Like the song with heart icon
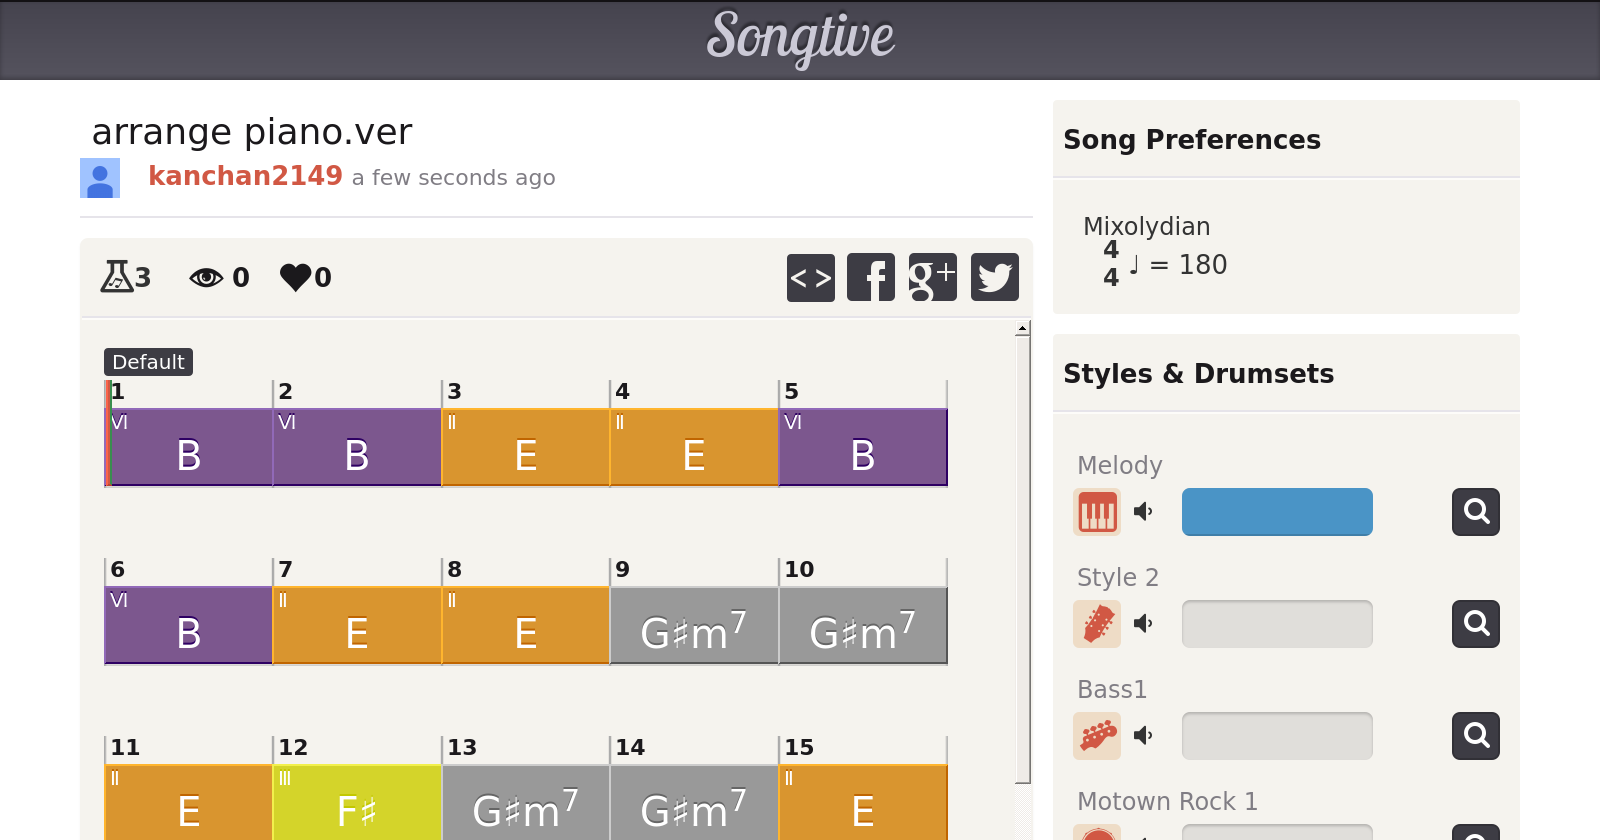Viewport: 1600px width, 840px height. 296,277
